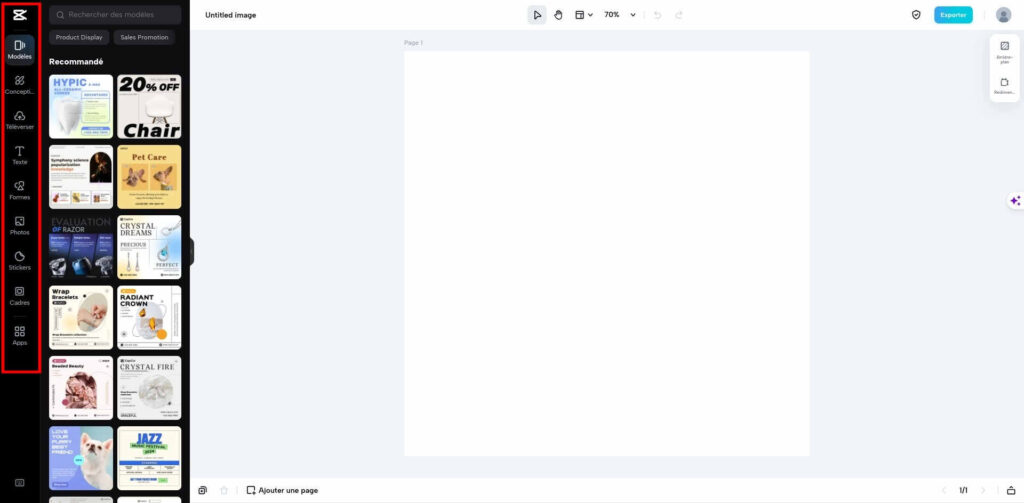Open the layout options dropdown
This screenshot has width=1024, height=503.
pyautogui.click(x=583, y=15)
